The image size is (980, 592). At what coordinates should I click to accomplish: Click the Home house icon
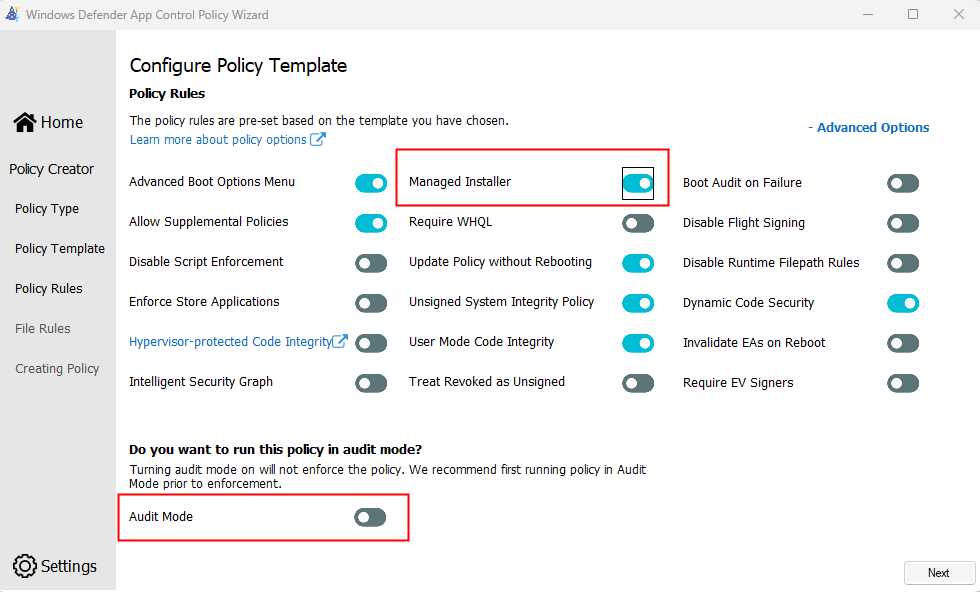tap(24, 123)
